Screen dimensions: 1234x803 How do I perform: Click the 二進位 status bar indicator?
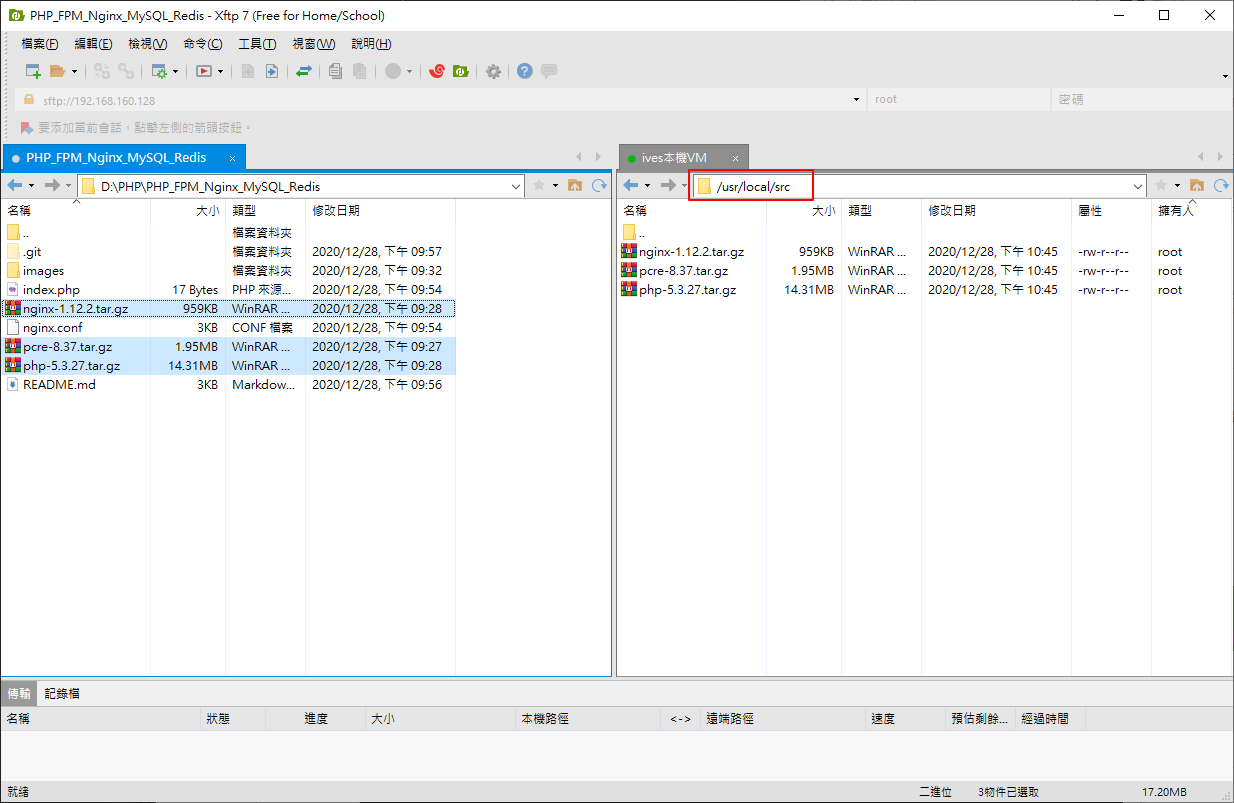click(x=935, y=792)
